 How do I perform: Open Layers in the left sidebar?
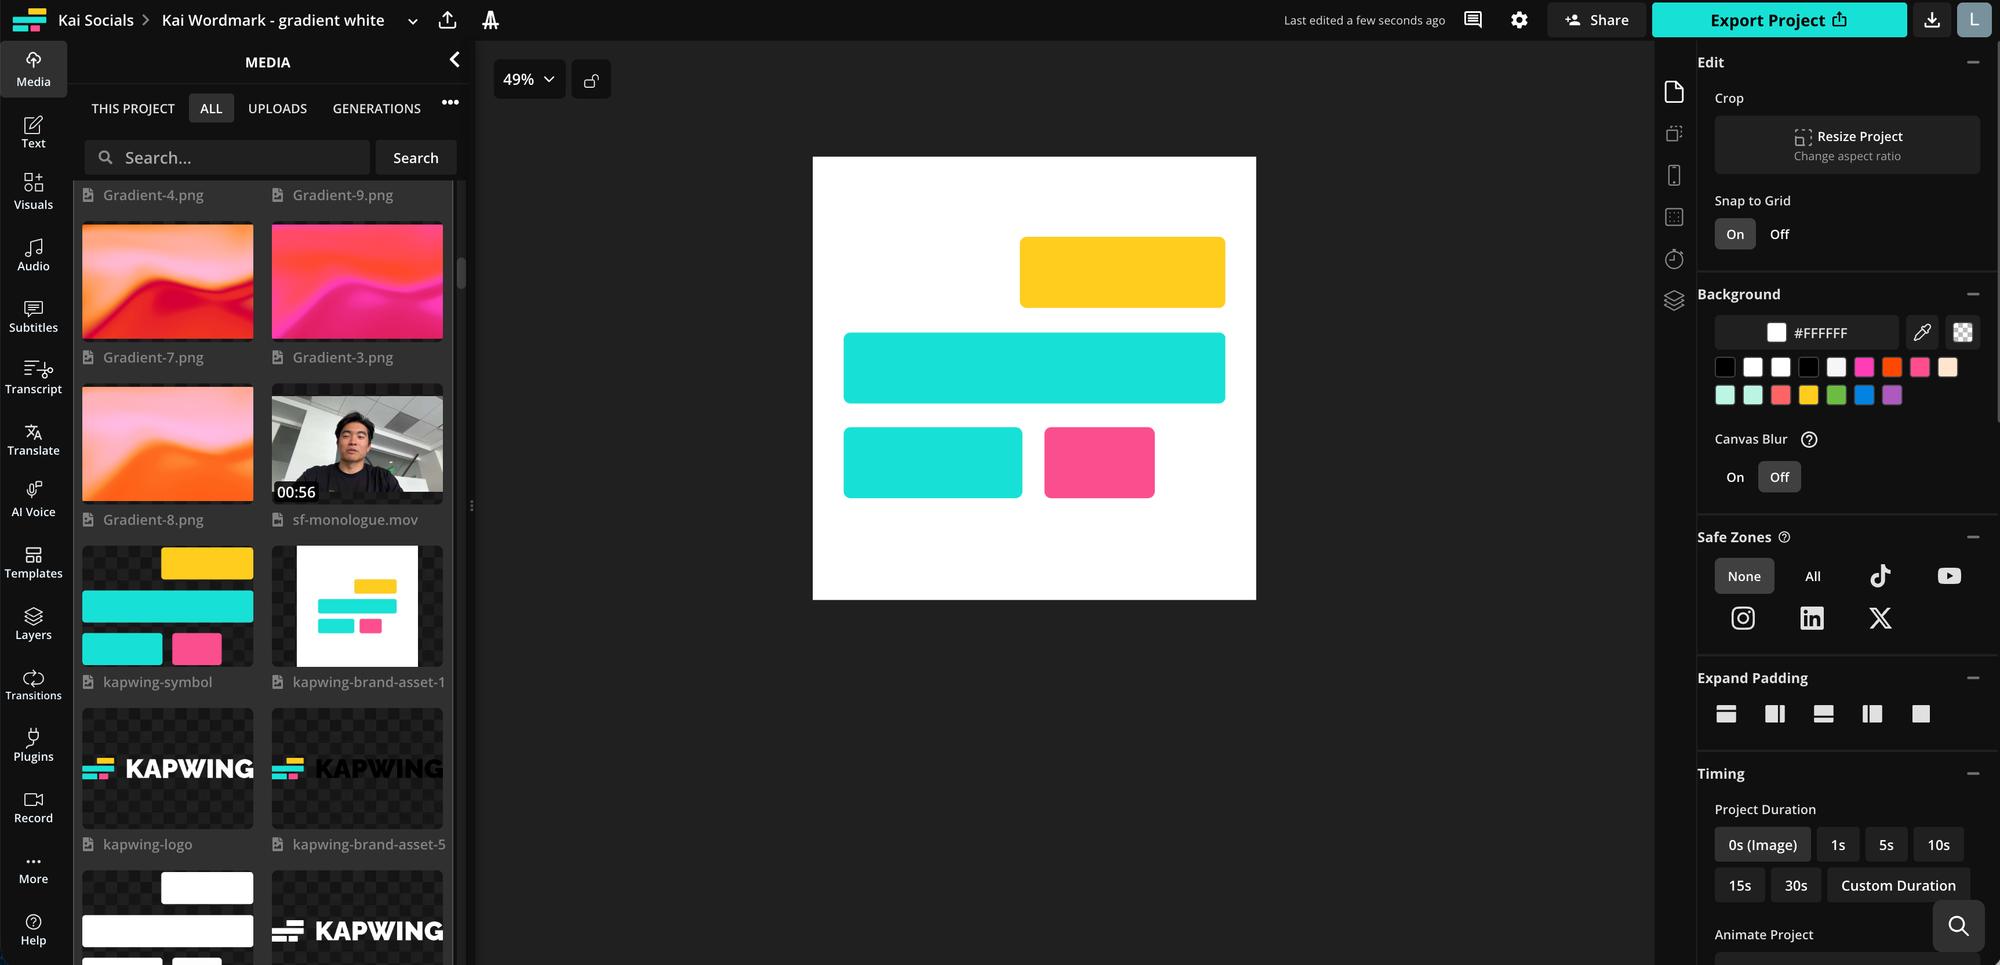(33, 623)
